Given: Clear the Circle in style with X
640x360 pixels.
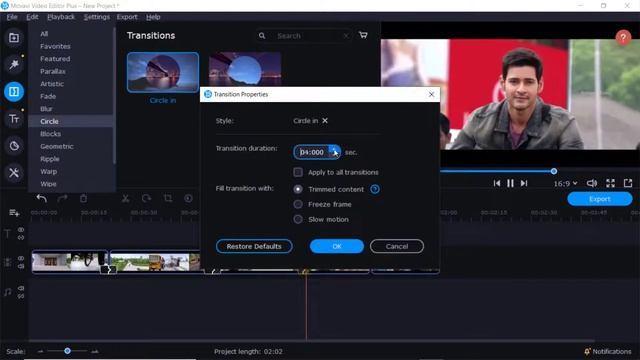Looking at the screenshot, I should (325, 121).
